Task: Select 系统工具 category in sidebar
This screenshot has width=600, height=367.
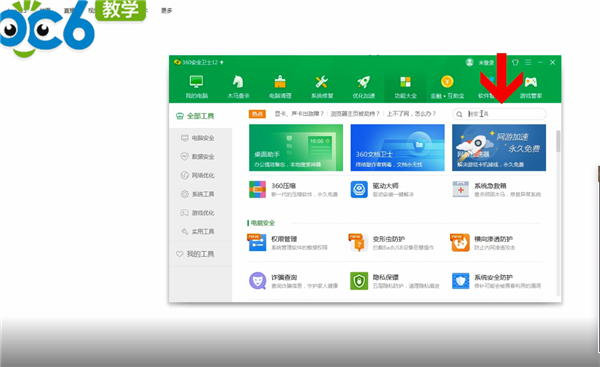Action: (x=198, y=194)
